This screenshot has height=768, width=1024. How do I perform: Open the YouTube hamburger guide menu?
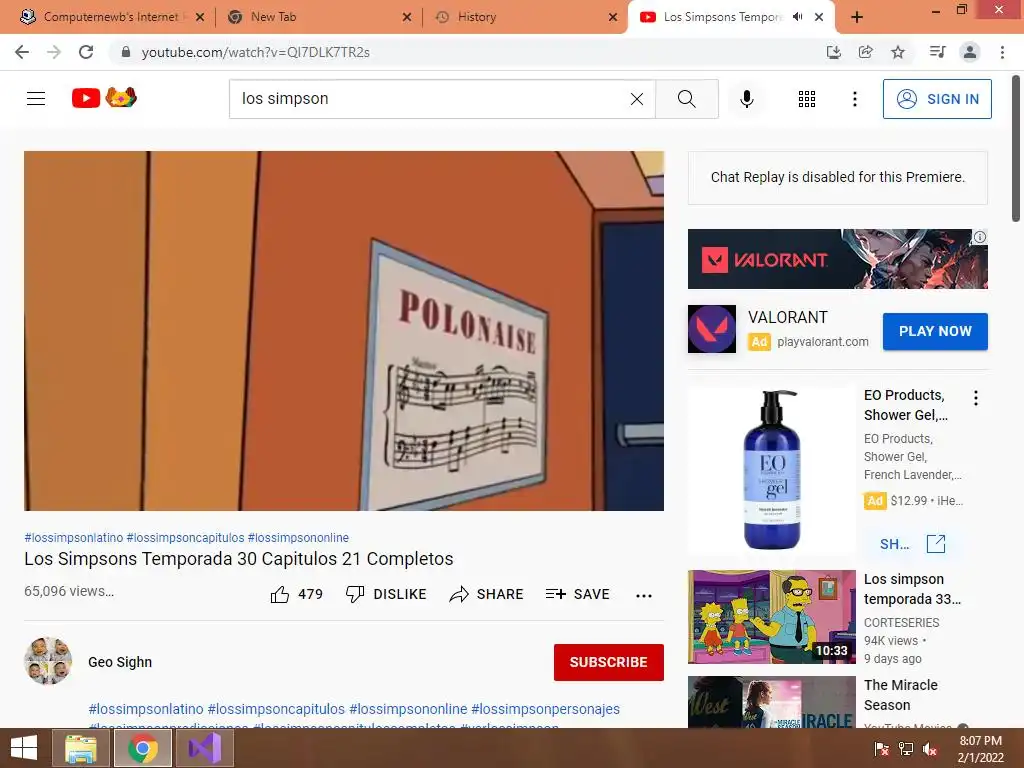36,99
